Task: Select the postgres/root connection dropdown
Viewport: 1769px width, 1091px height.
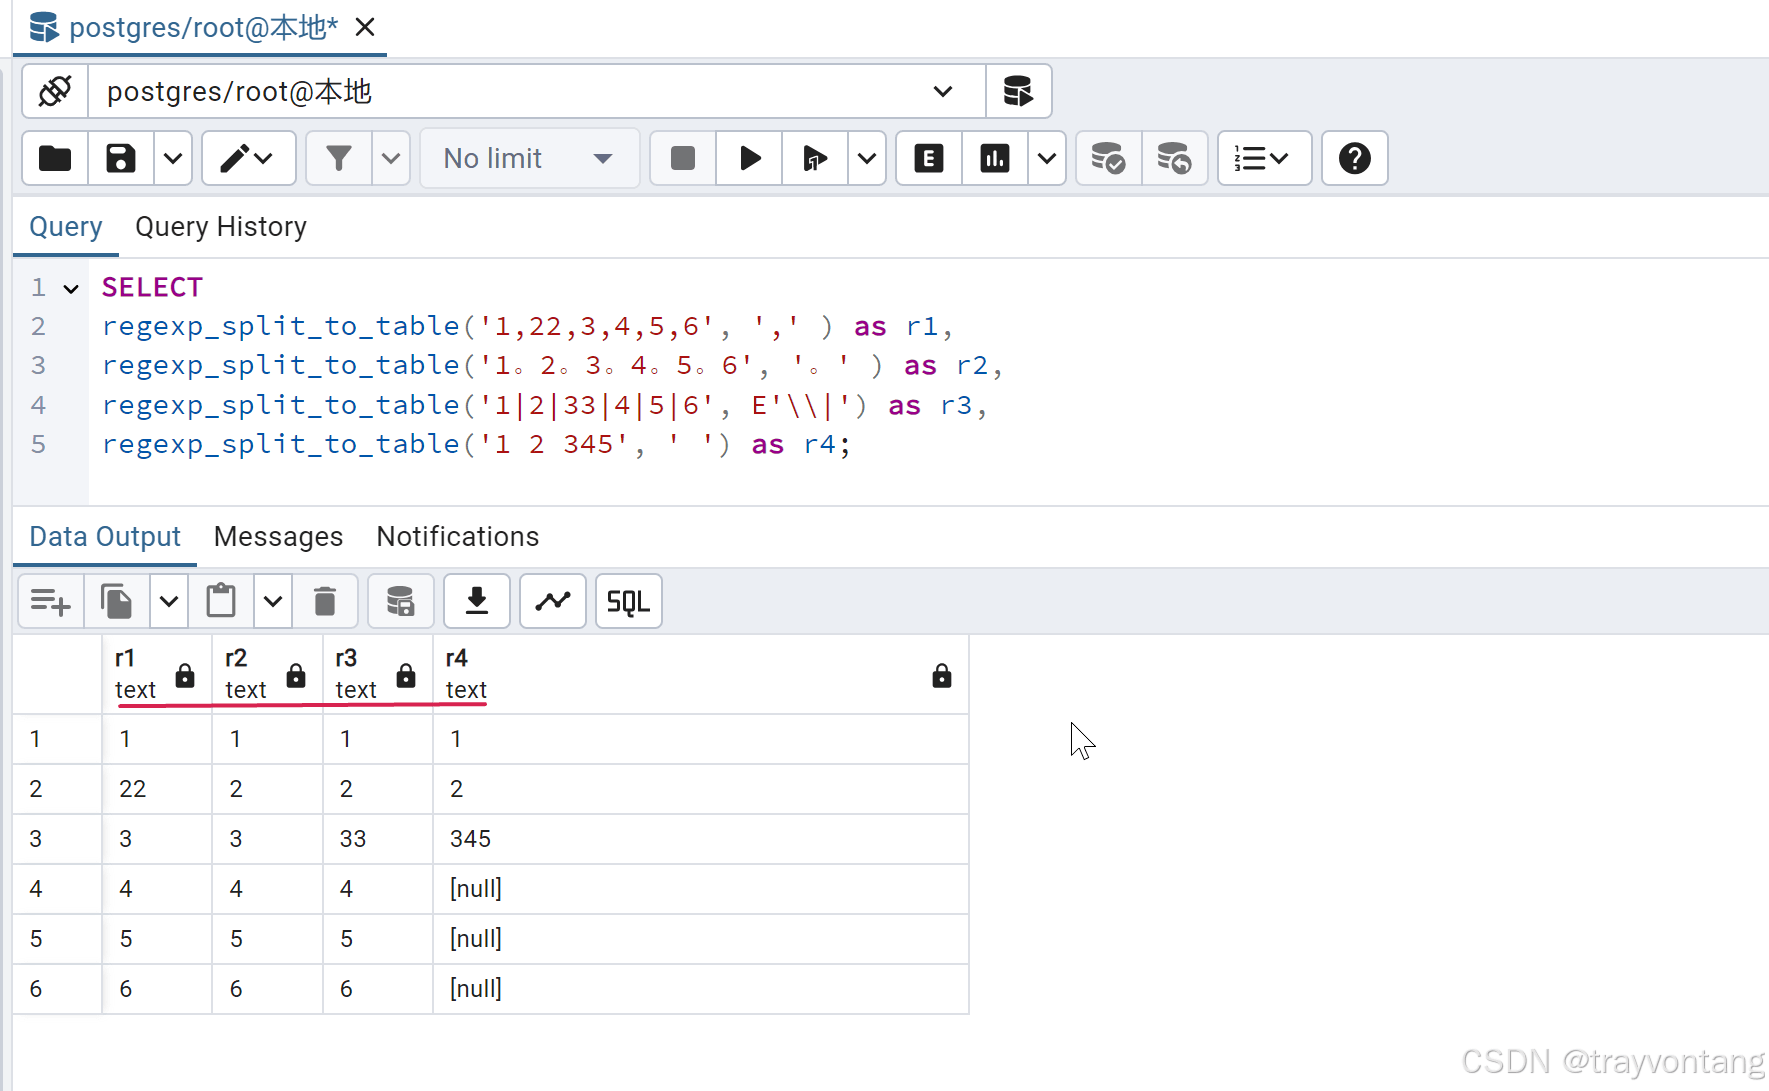Action: 537,91
